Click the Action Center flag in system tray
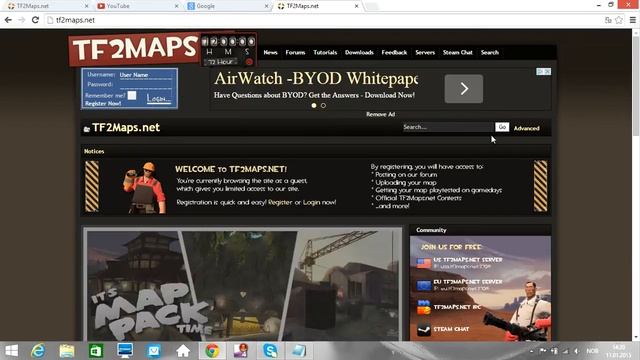This screenshot has height=360, width=640. pos(543,351)
